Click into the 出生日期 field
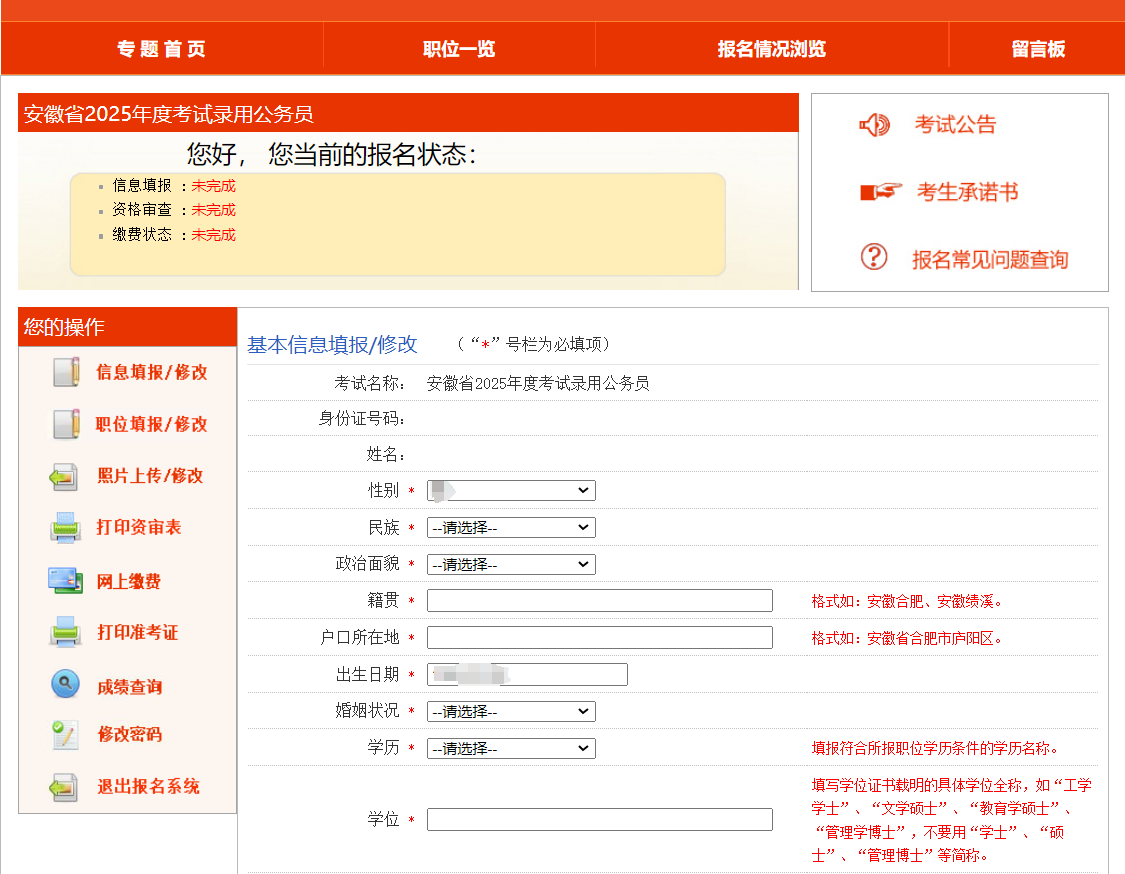The image size is (1125, 874). point(527,675)
